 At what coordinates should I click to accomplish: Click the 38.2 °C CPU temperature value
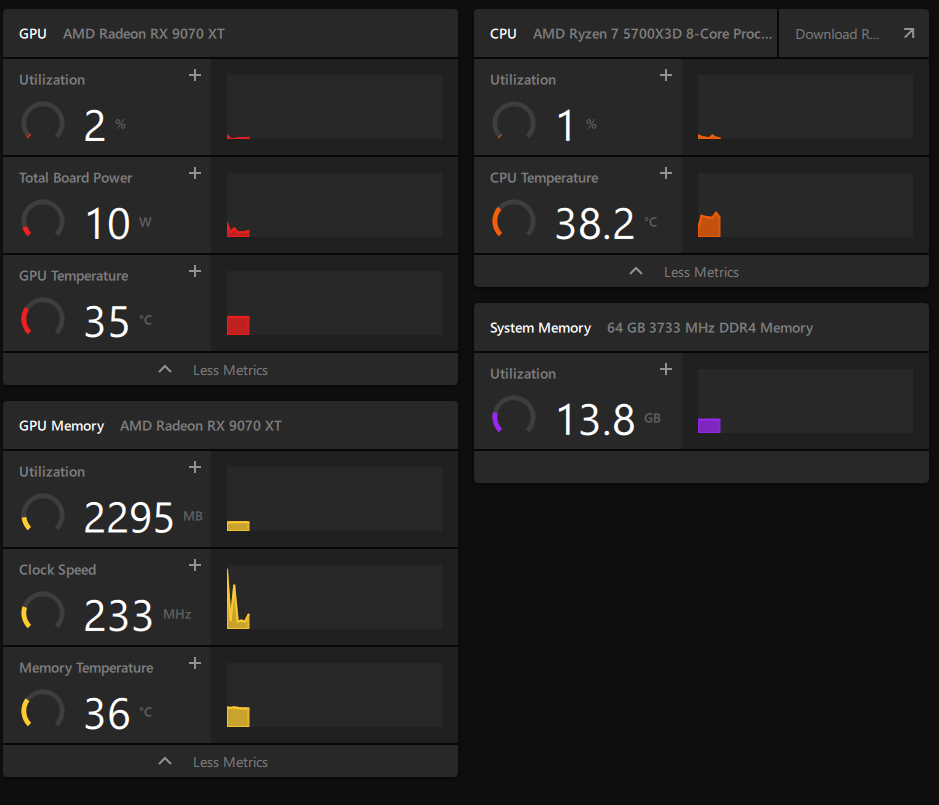pos(606,224)
